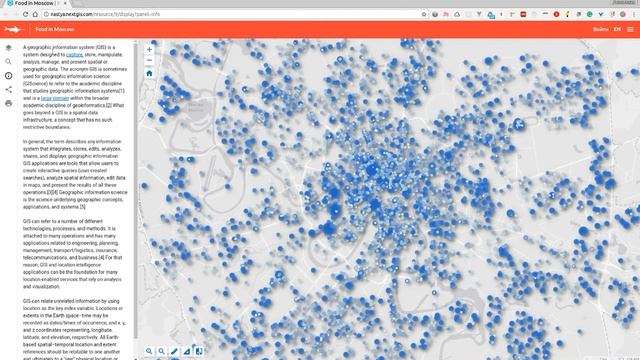Image resolution: width=640 pixels, height=360 pixels.
Task: Click the description panel vertical scrollbar
Action: click(x=136, y=191)
